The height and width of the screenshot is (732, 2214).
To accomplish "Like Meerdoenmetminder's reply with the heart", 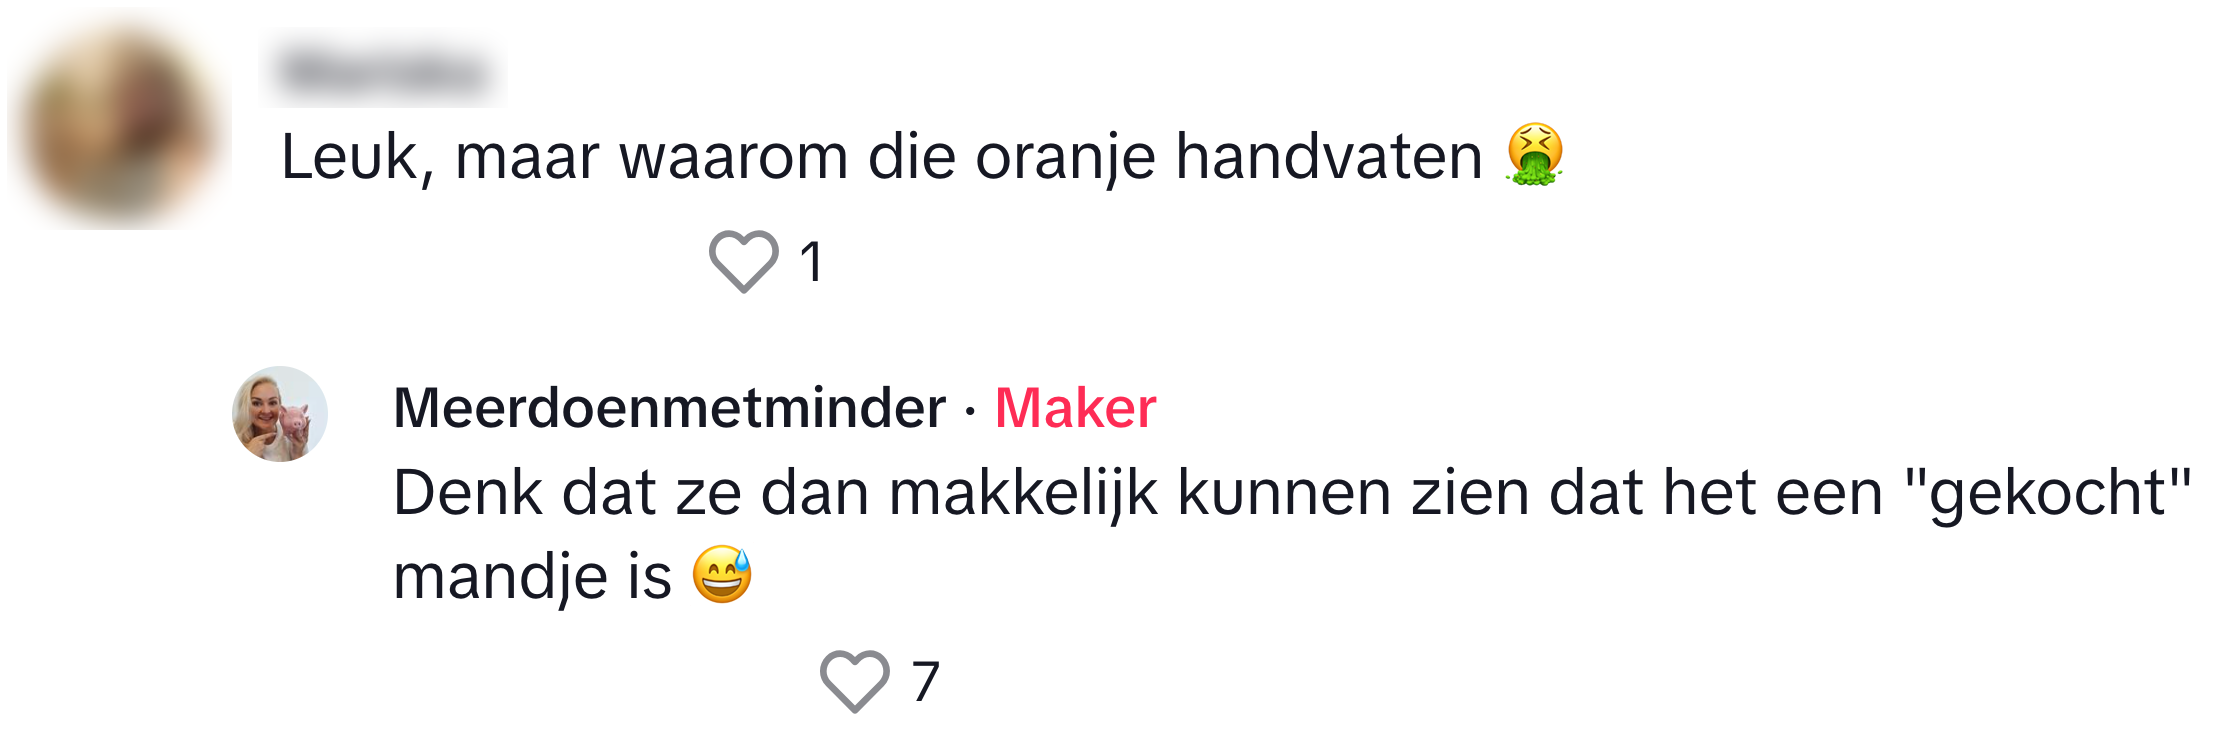I will coord(854,681).
